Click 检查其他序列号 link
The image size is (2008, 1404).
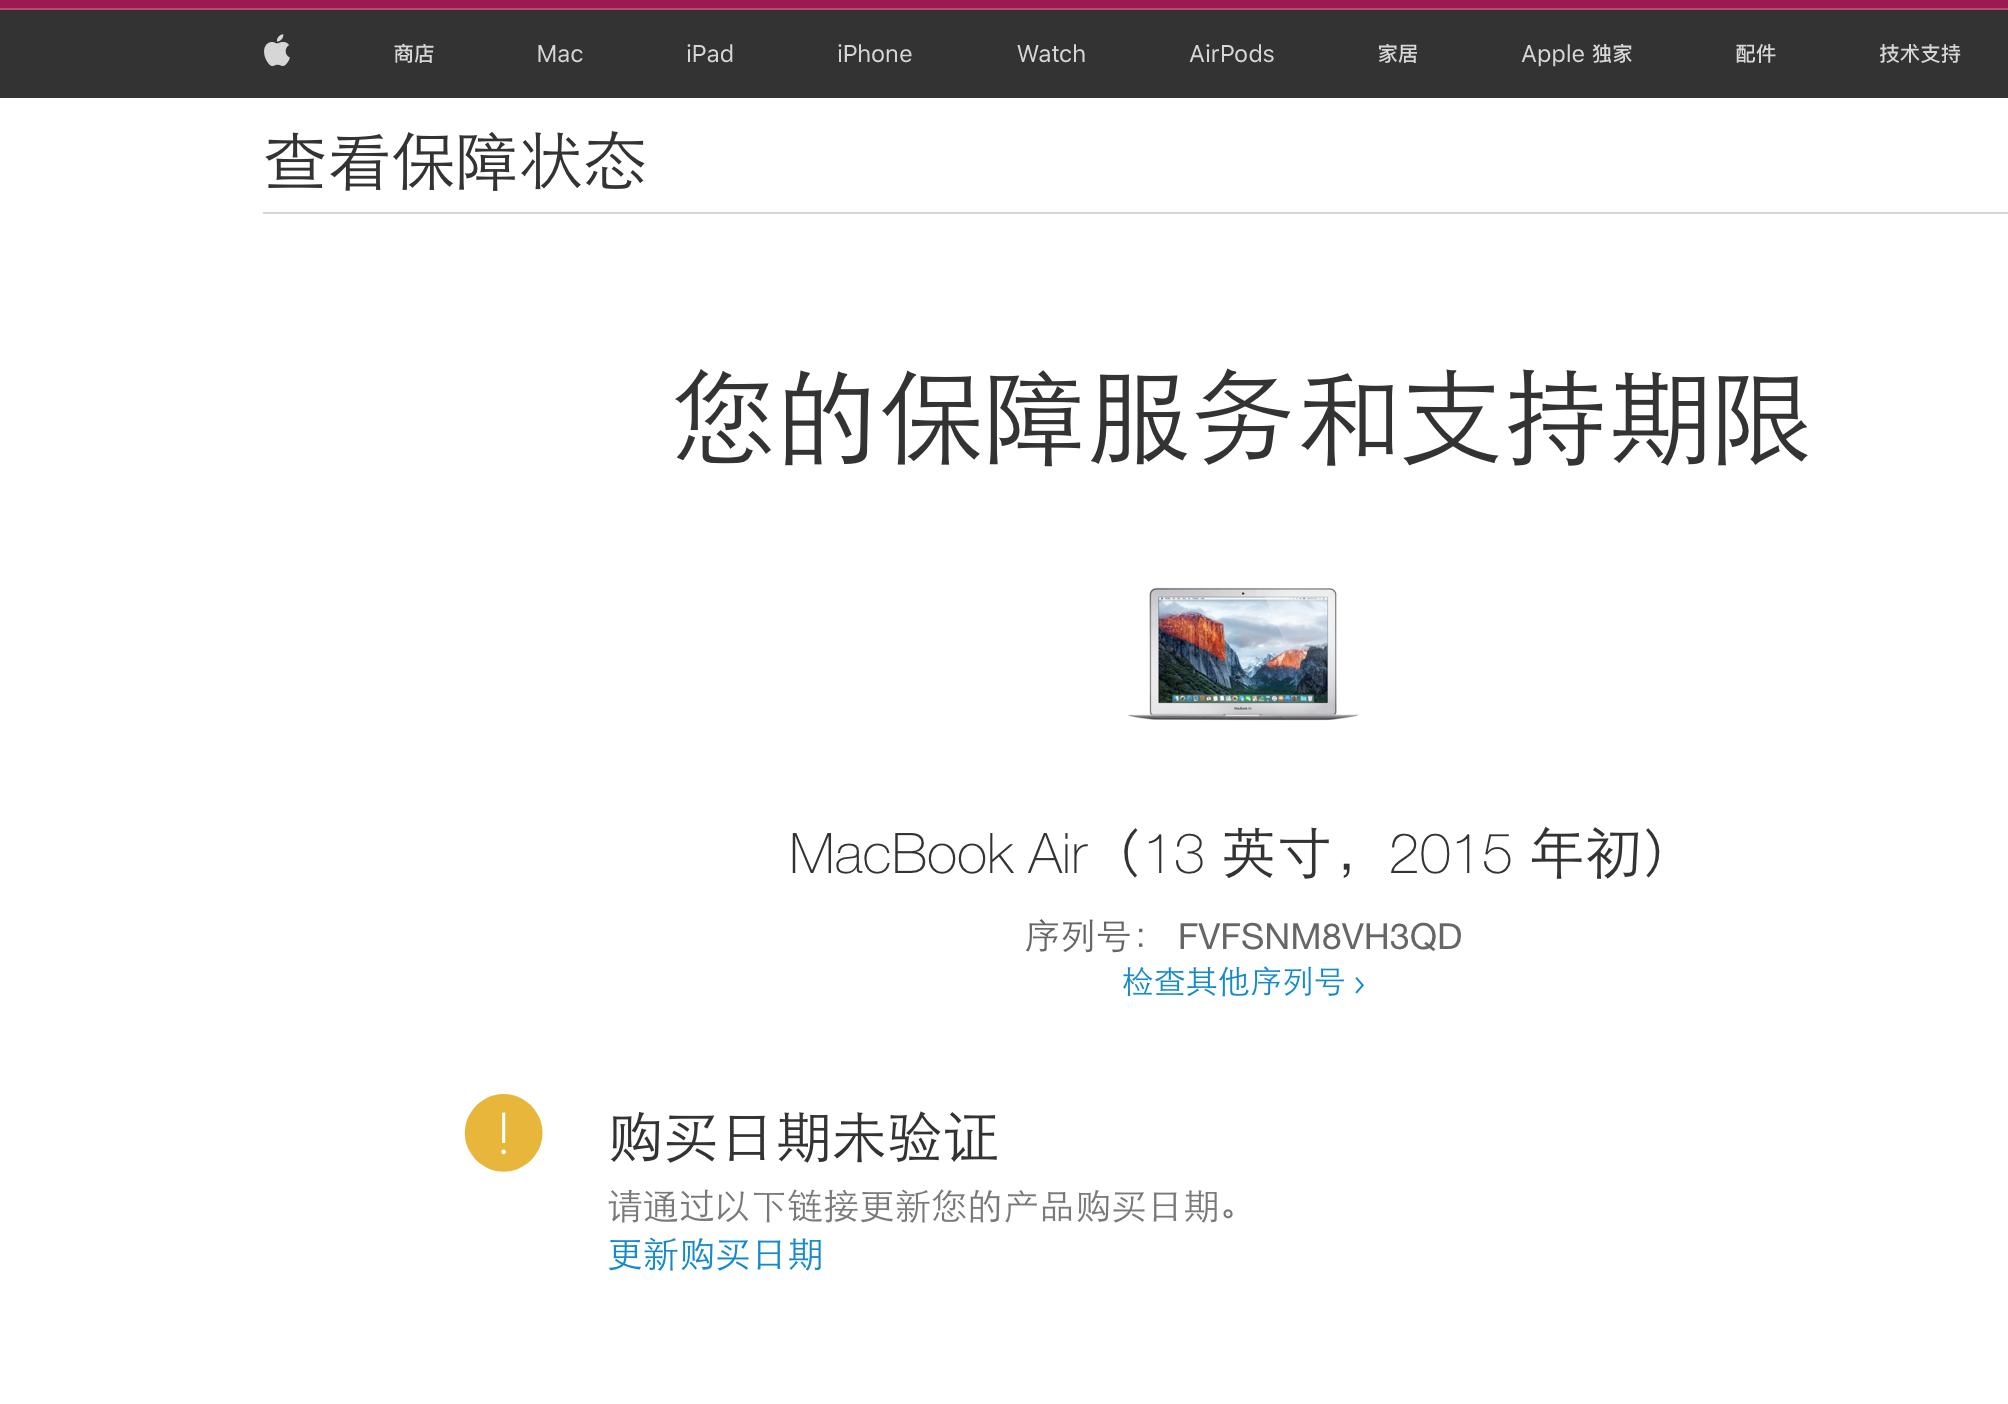tap(1242, 983)
